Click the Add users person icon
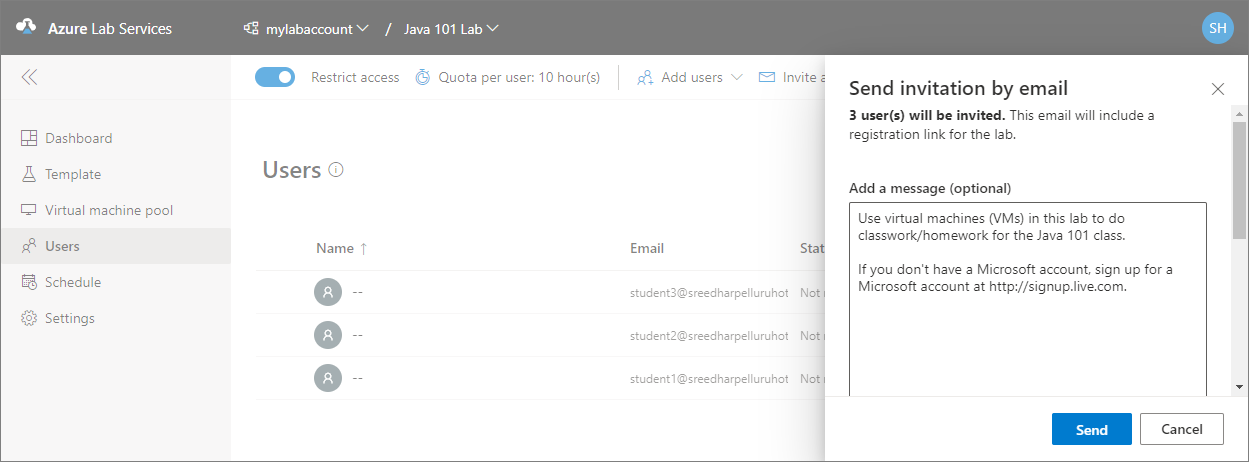This screenshot has width=1249, height=462. (645, 77)
